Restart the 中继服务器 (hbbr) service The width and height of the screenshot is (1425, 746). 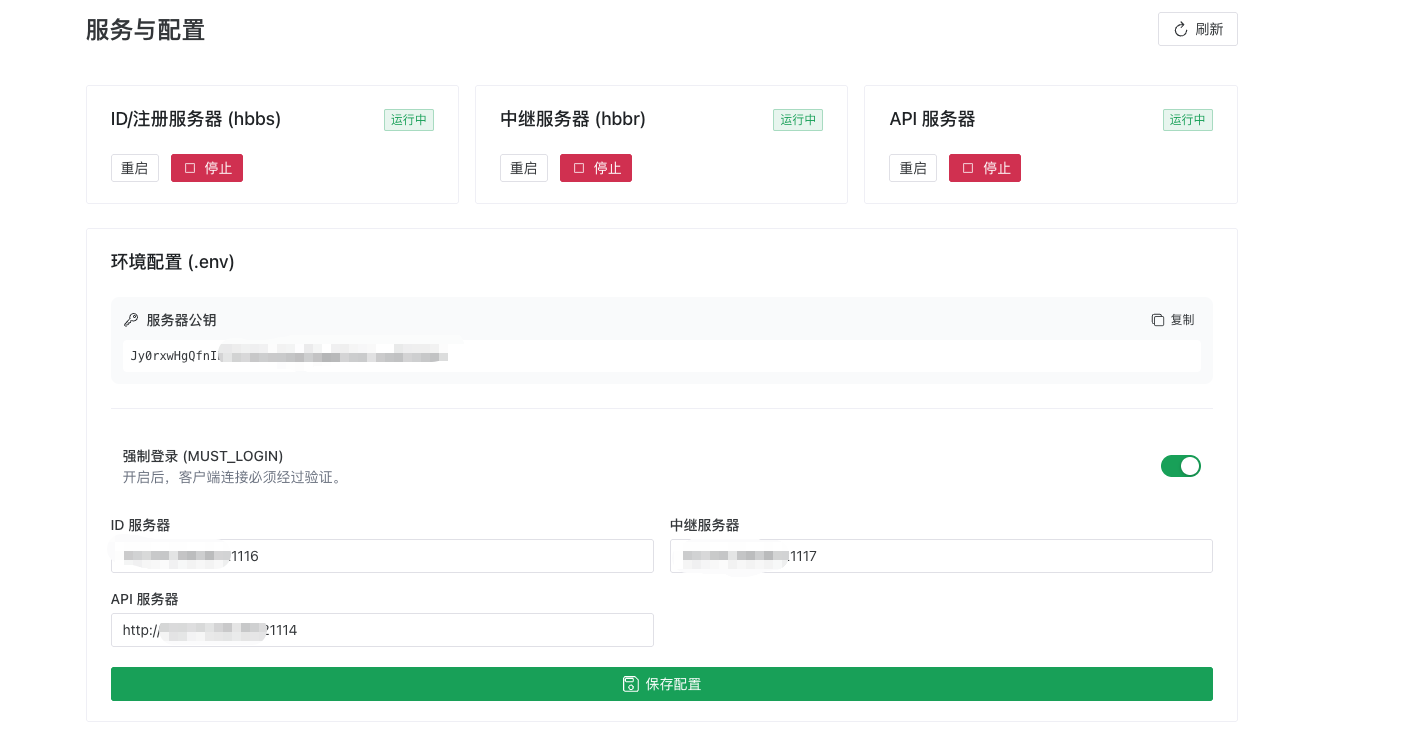[524, 168]
